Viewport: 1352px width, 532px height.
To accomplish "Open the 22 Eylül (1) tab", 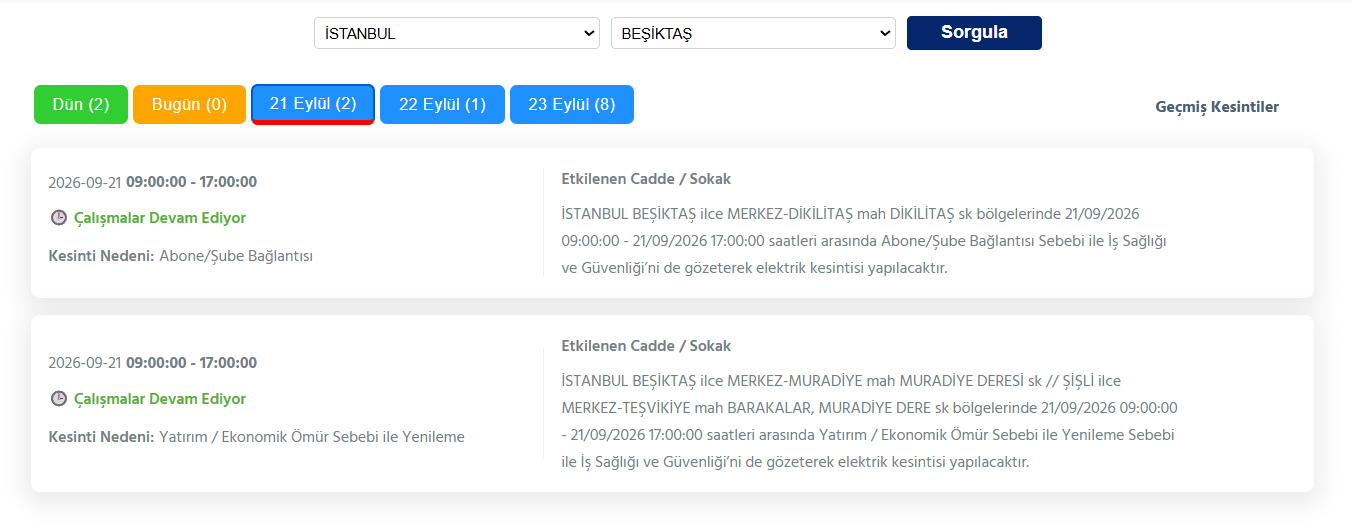I will pyautogui.click(x=442, y=104).
